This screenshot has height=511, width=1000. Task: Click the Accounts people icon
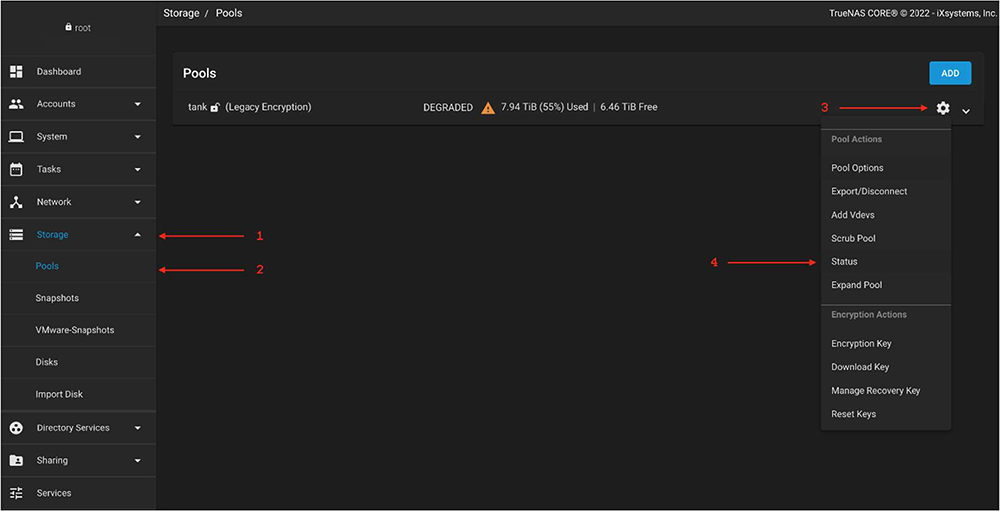(x=16, y=104)
